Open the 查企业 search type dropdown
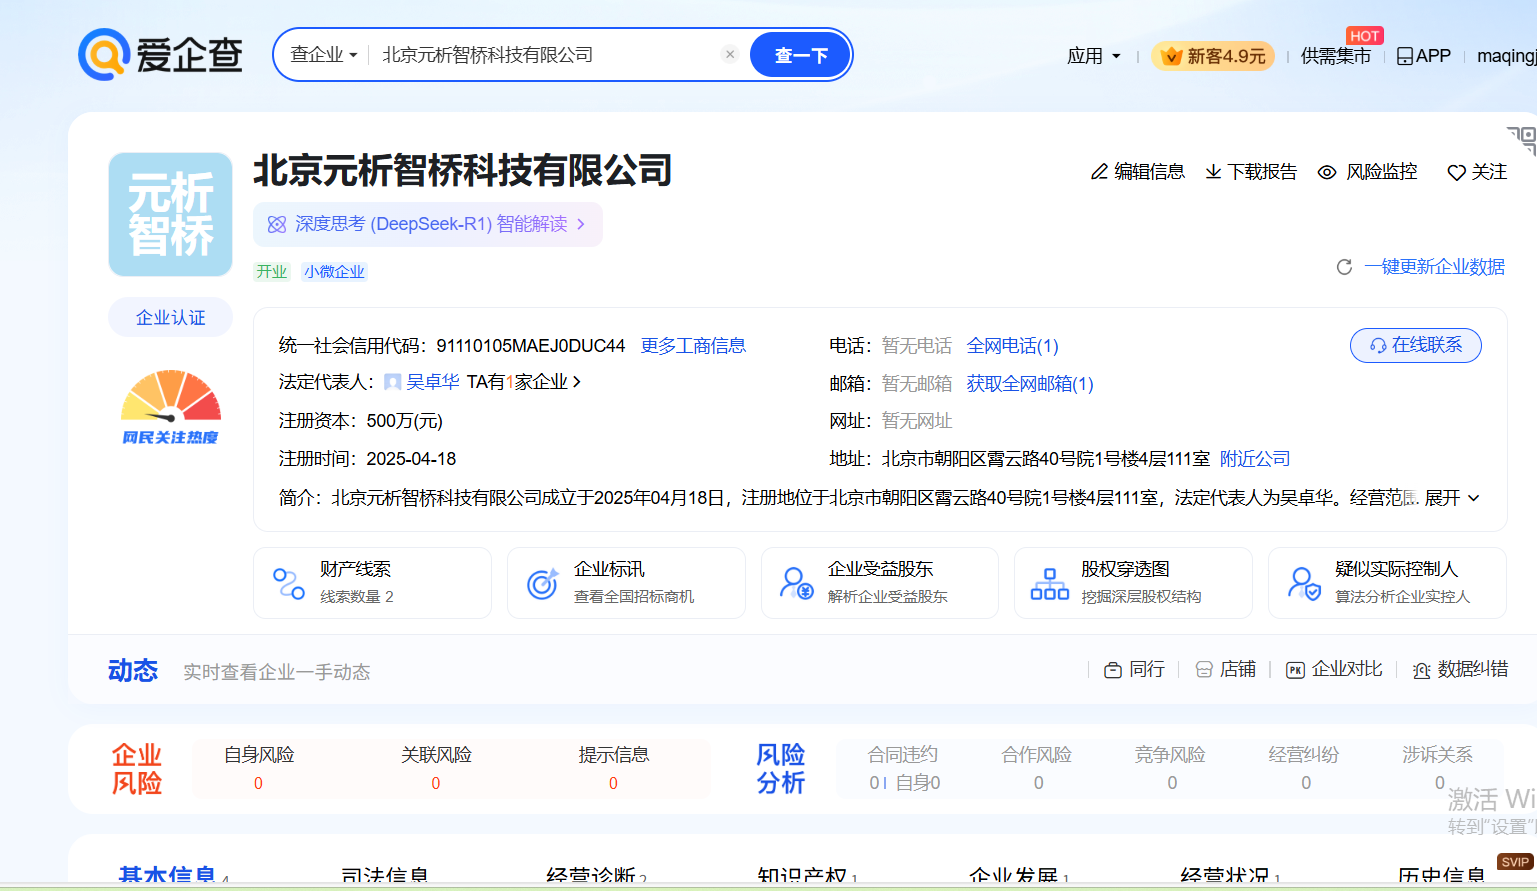Viewport: 1537px width, 891px height. pos(323,55)
